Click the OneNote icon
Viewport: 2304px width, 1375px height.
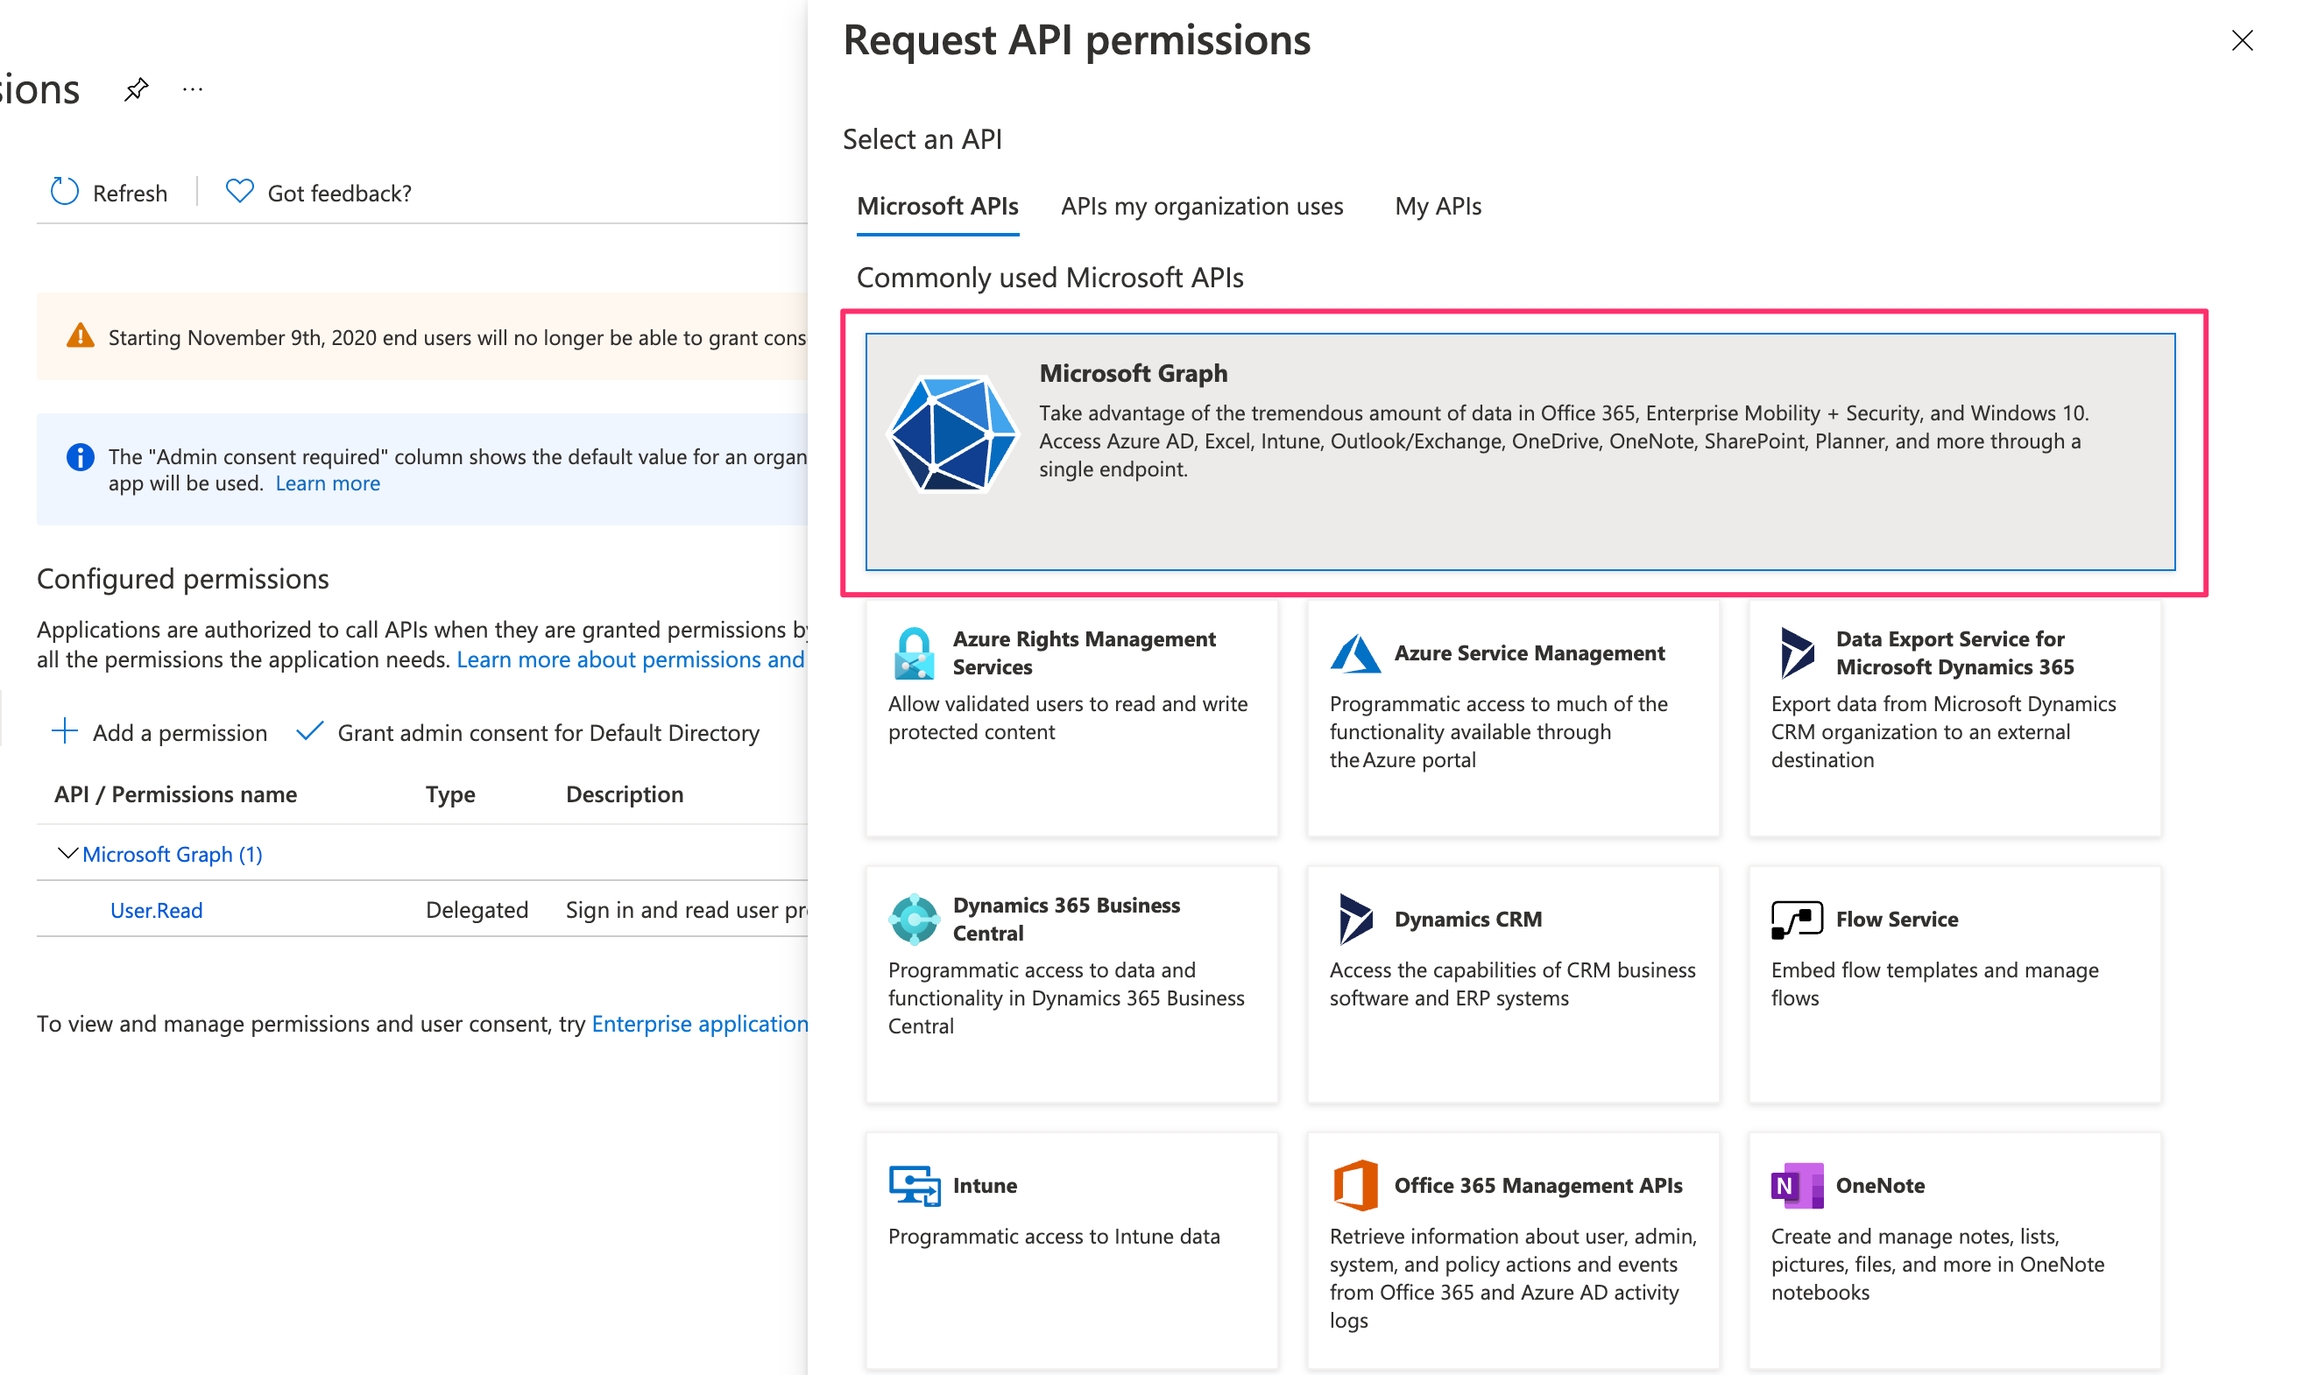[1796, 1185]
